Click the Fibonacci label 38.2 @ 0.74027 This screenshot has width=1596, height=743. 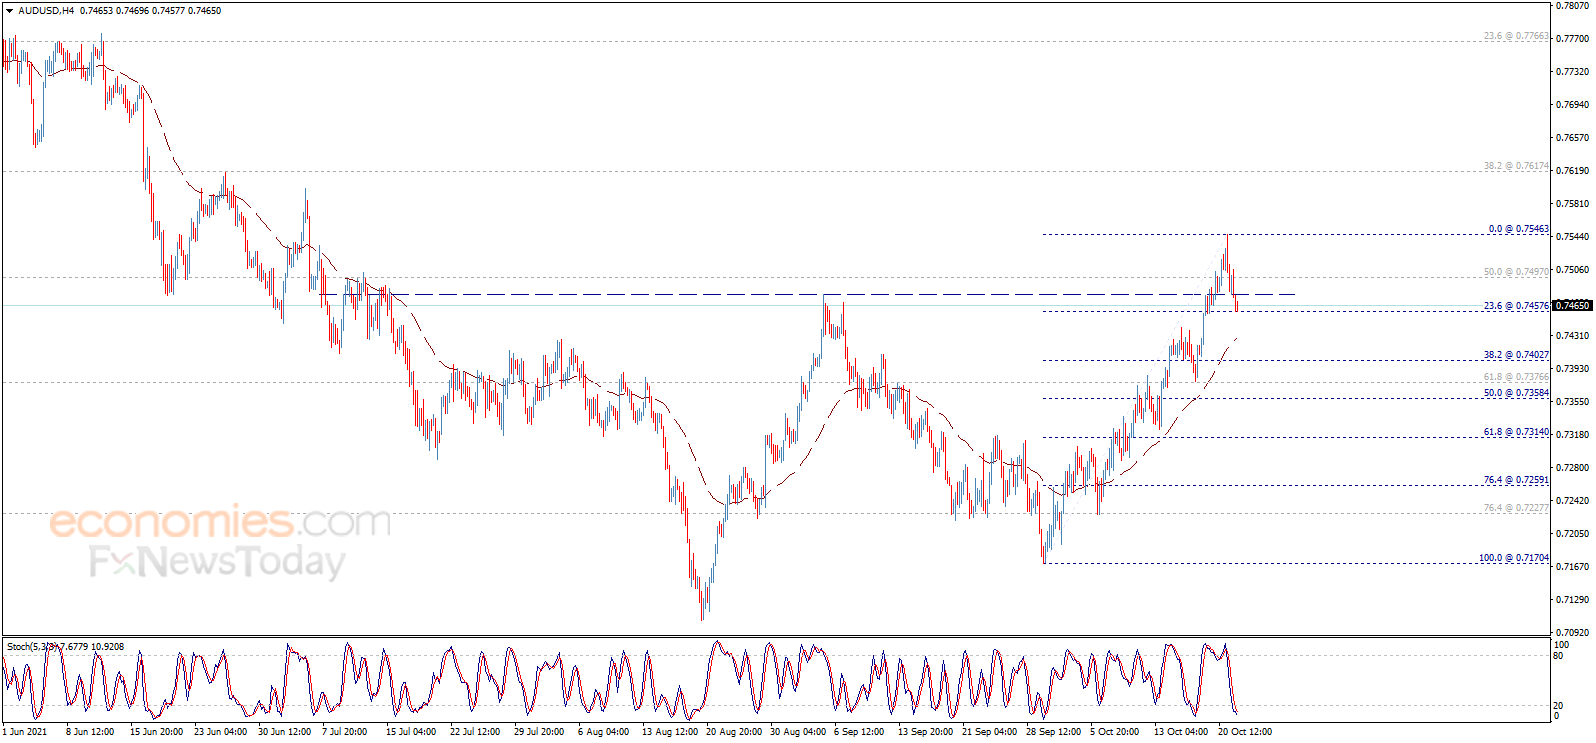click(1516, 355)
